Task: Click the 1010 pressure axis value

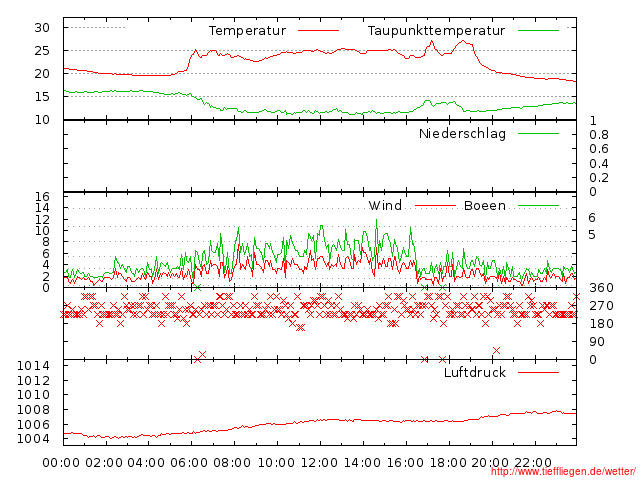Action: tap(33, 395)
